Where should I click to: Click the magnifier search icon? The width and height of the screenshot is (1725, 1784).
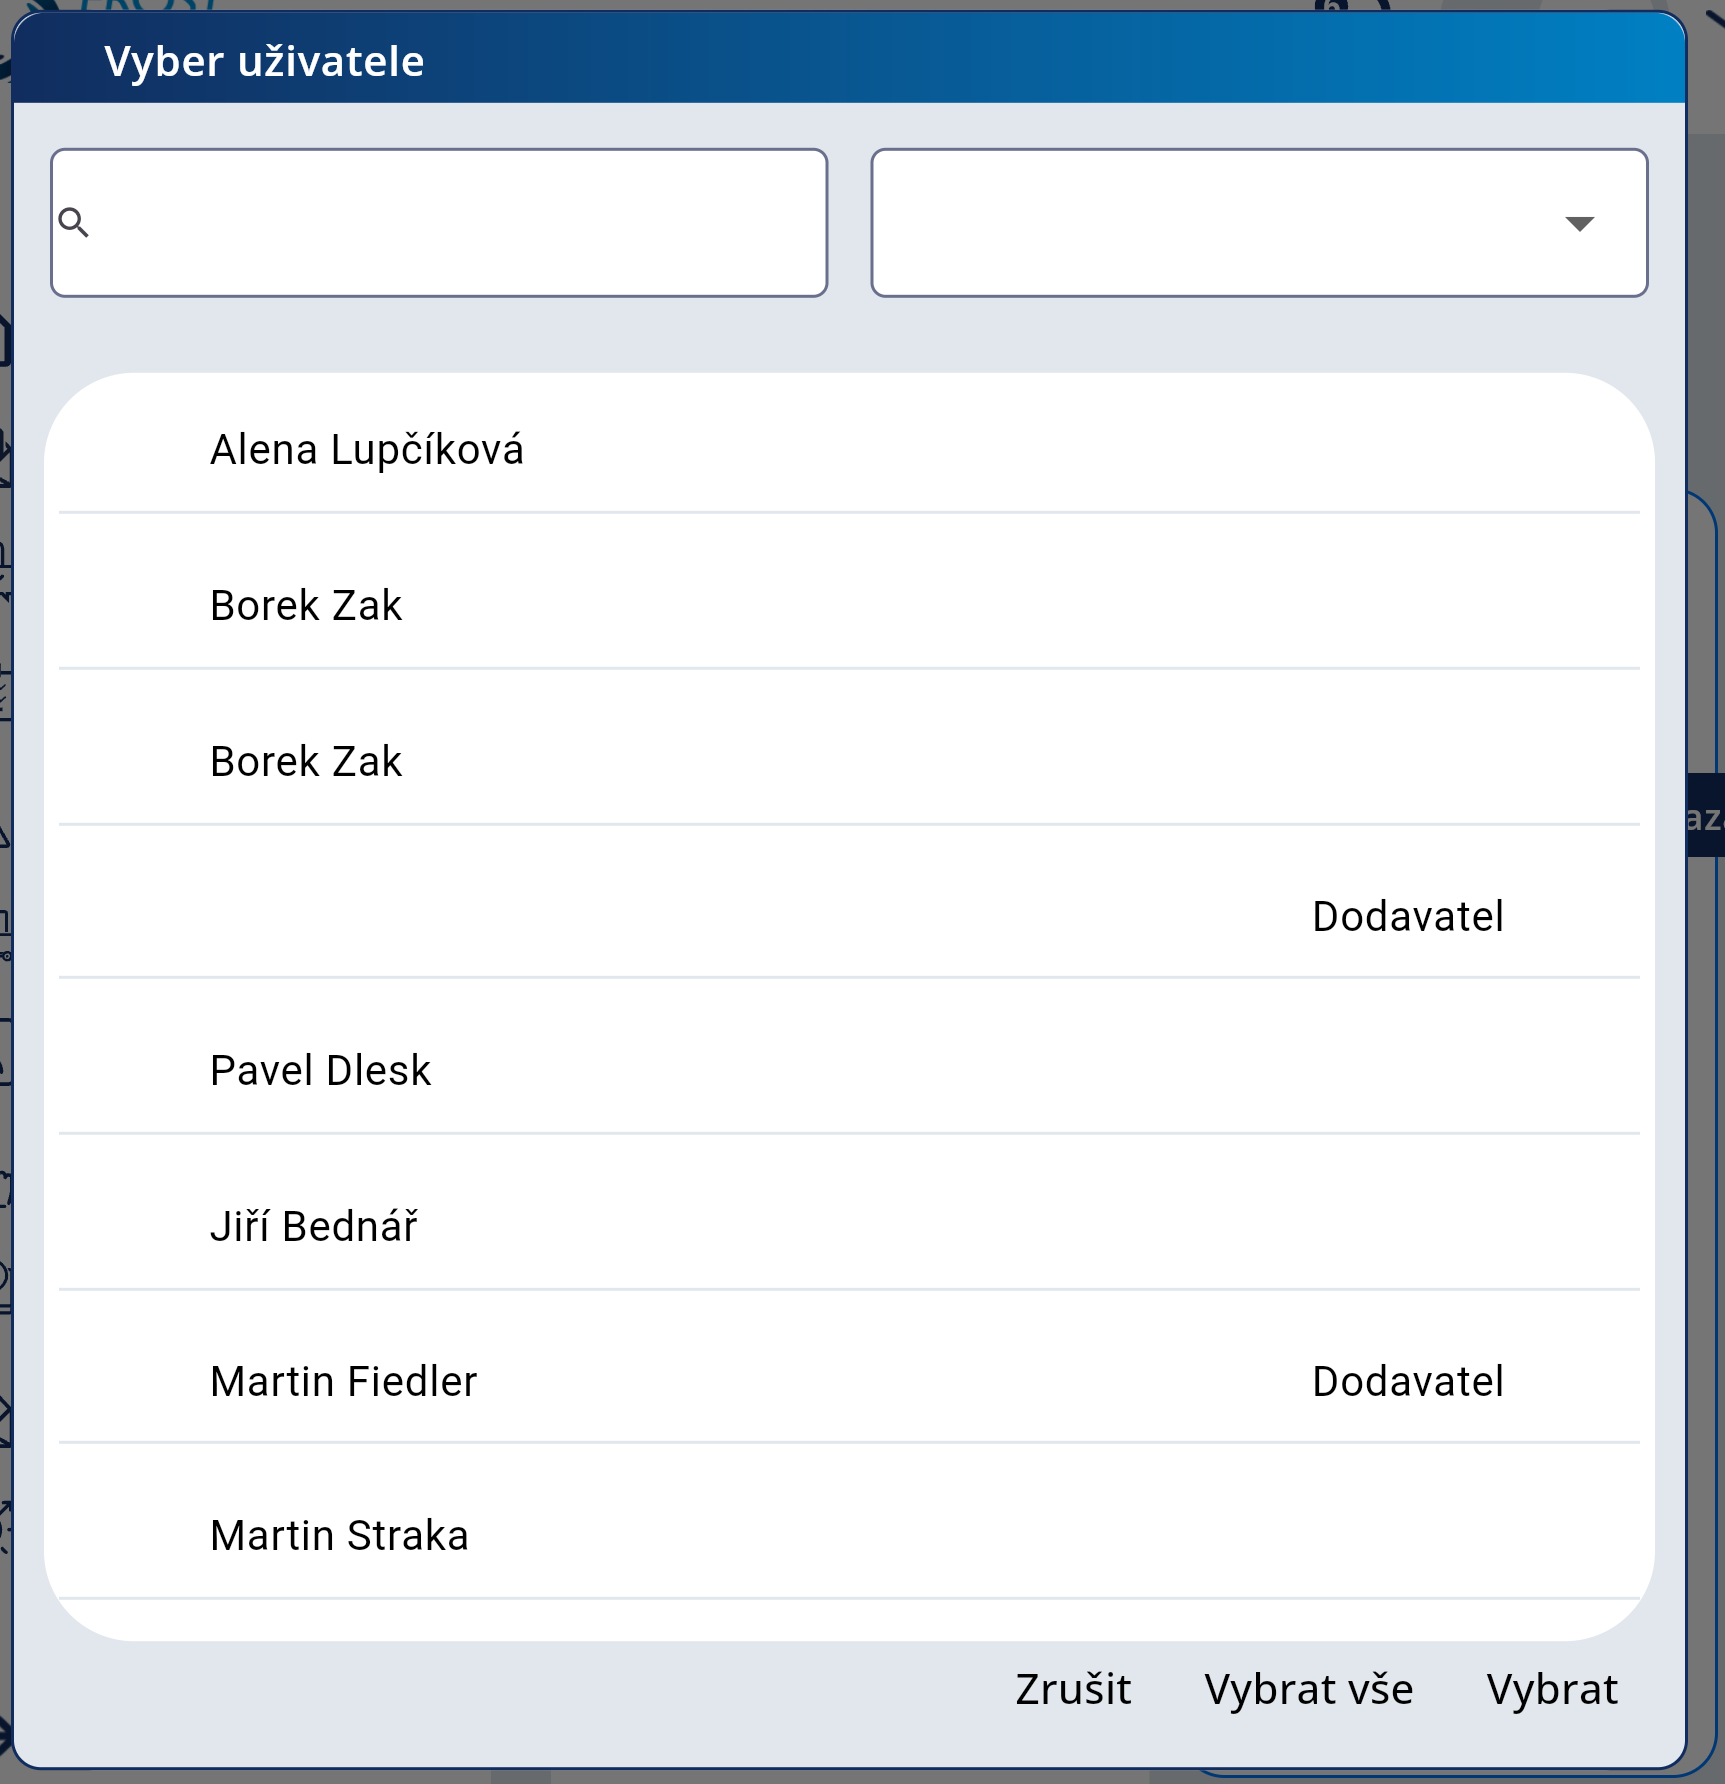pos(74,222)
